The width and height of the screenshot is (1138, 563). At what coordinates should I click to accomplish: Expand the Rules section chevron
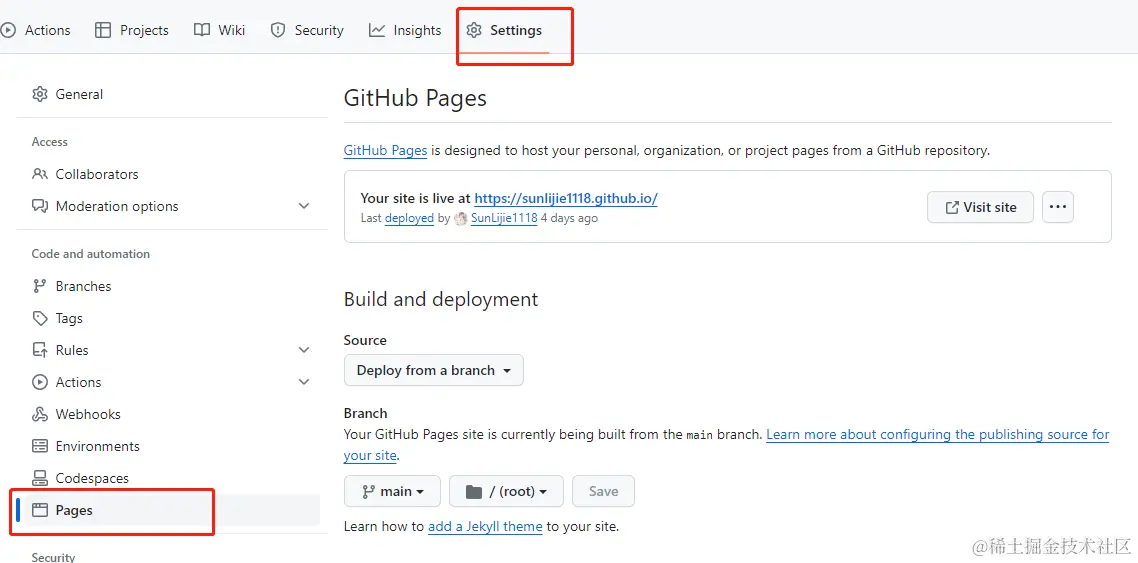pyautogui.click(x=304, y=350)
